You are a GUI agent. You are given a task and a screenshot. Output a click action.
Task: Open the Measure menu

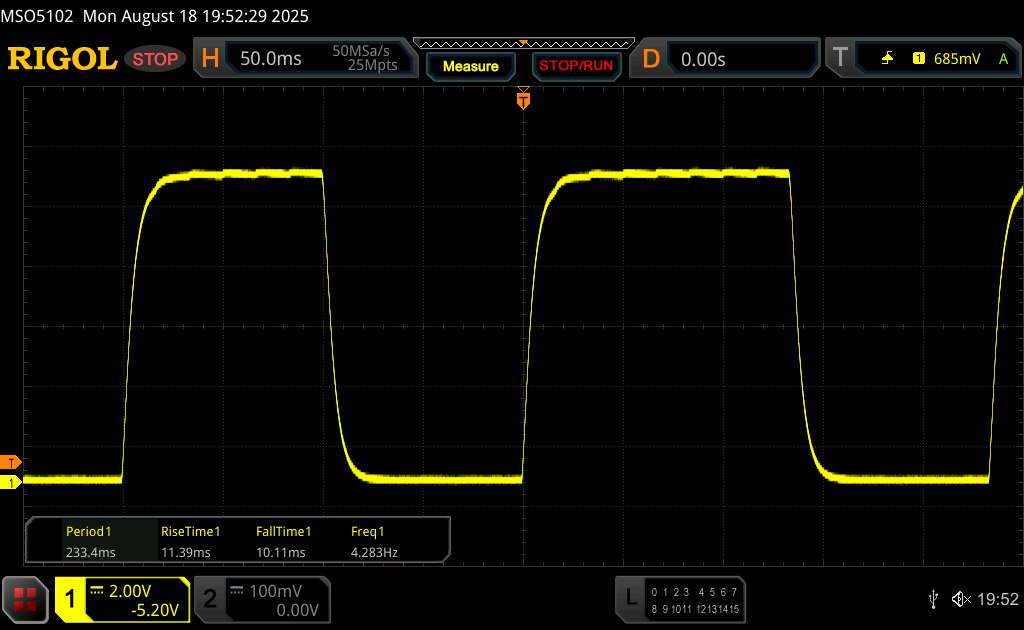(470, 66)
